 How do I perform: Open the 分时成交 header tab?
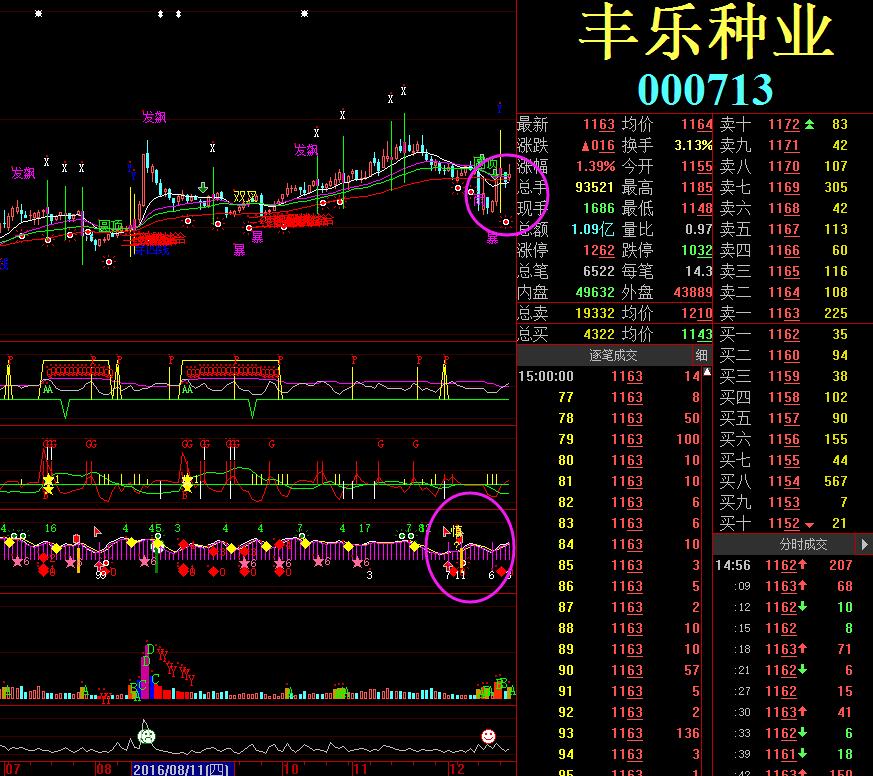[803, 544]
